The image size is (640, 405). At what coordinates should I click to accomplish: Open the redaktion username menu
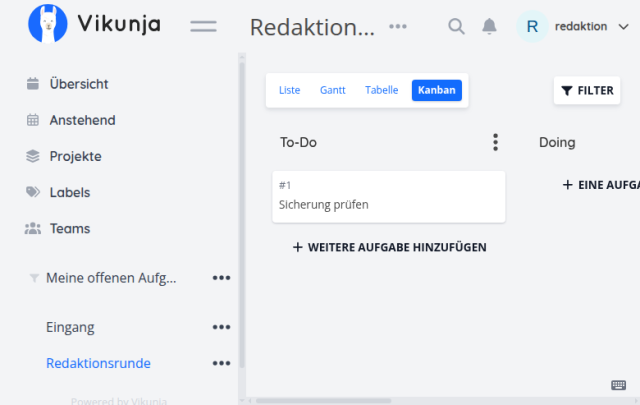(580, 27)
